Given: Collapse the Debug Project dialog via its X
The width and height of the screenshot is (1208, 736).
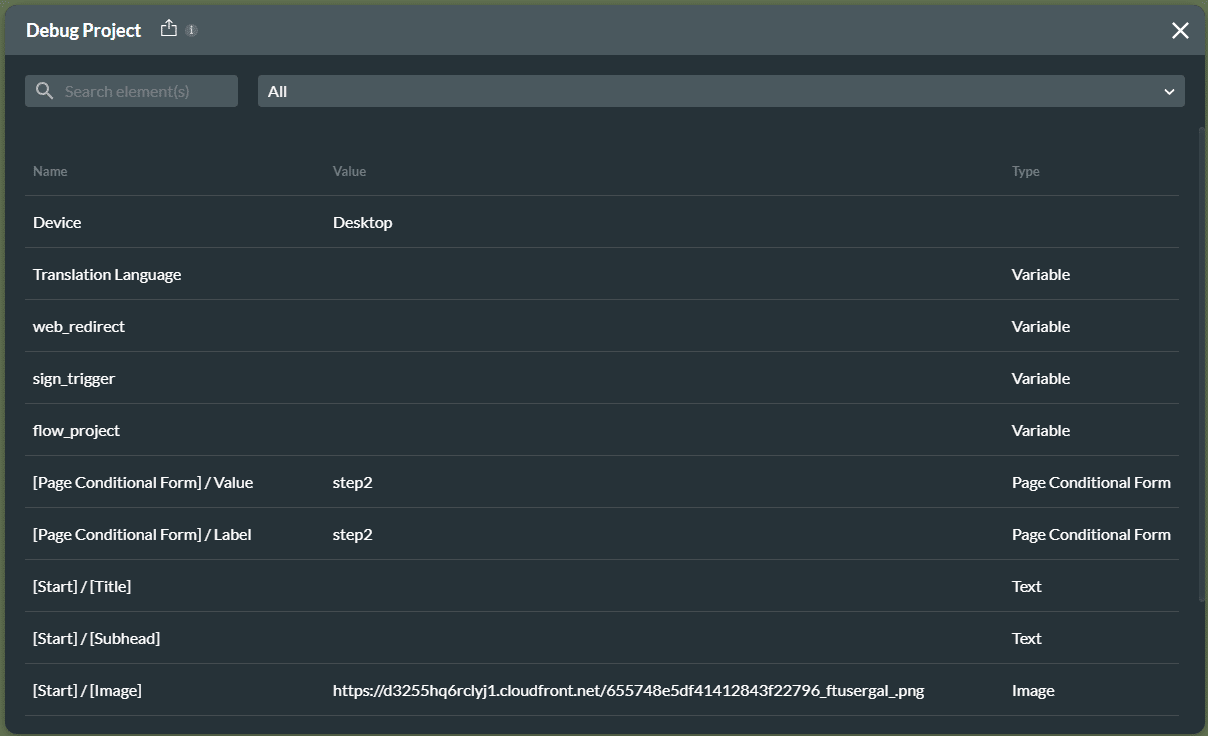Looking at the screenshot, I should point(1180,30).
